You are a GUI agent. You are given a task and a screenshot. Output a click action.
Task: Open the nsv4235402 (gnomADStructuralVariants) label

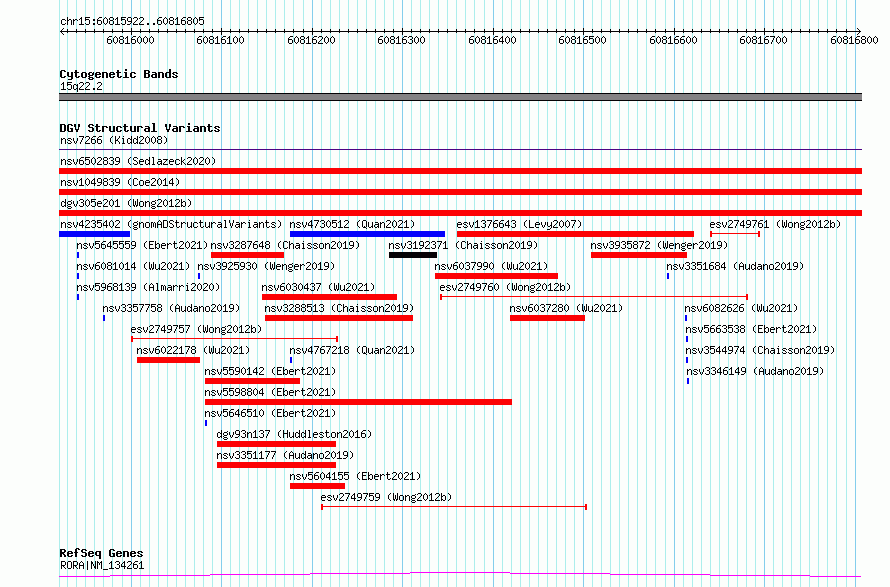coord(171,224)
